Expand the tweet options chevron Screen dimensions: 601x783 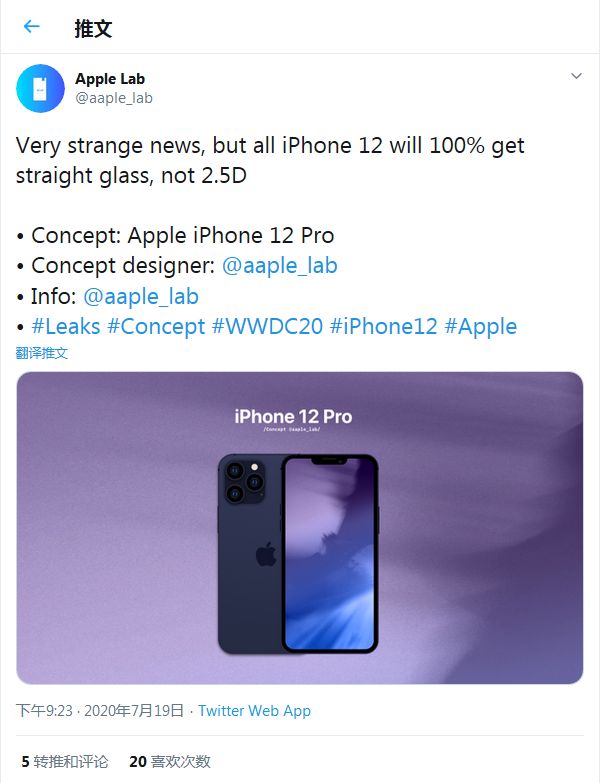coord(576,76)
